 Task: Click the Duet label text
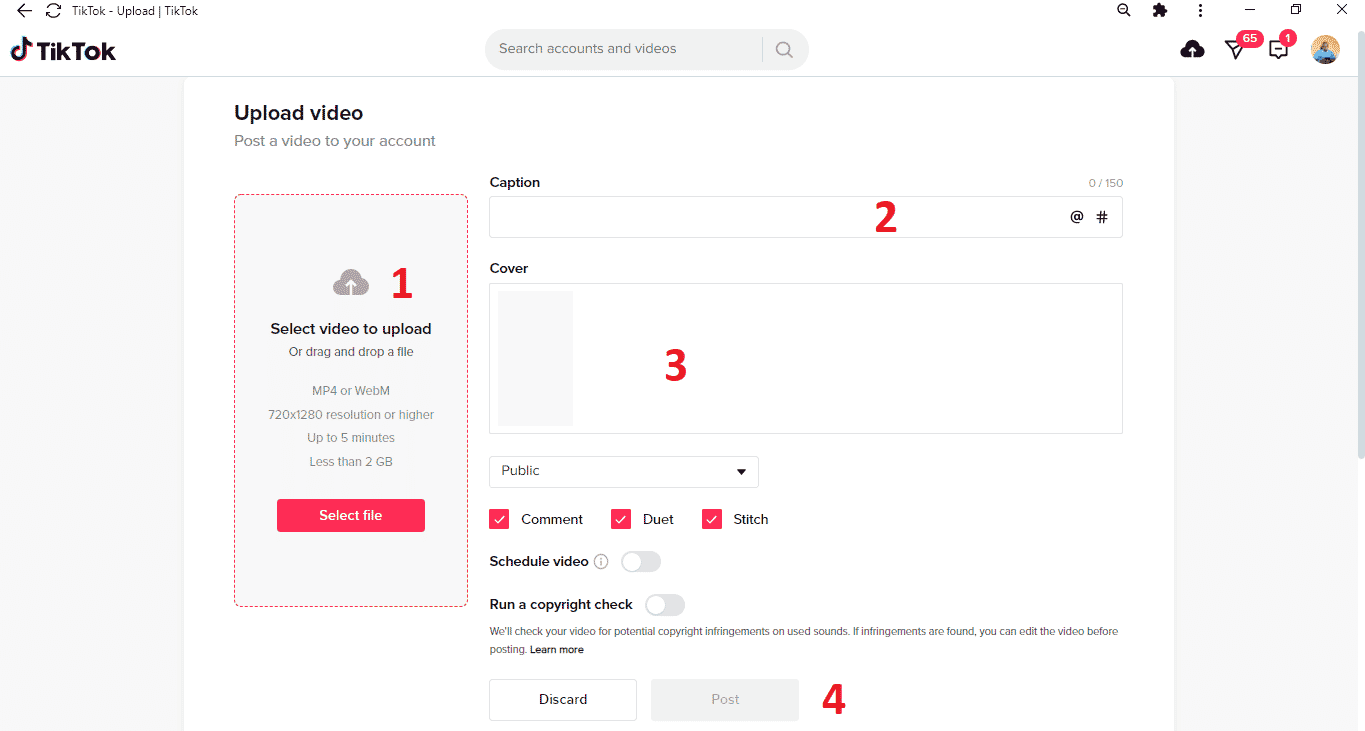click(x=658, y=519)
